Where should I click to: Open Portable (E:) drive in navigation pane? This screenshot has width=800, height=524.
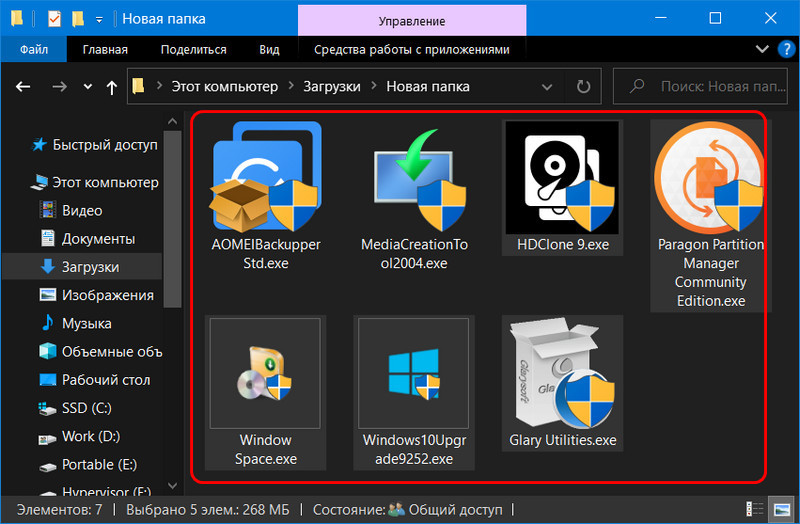(88, 464)
